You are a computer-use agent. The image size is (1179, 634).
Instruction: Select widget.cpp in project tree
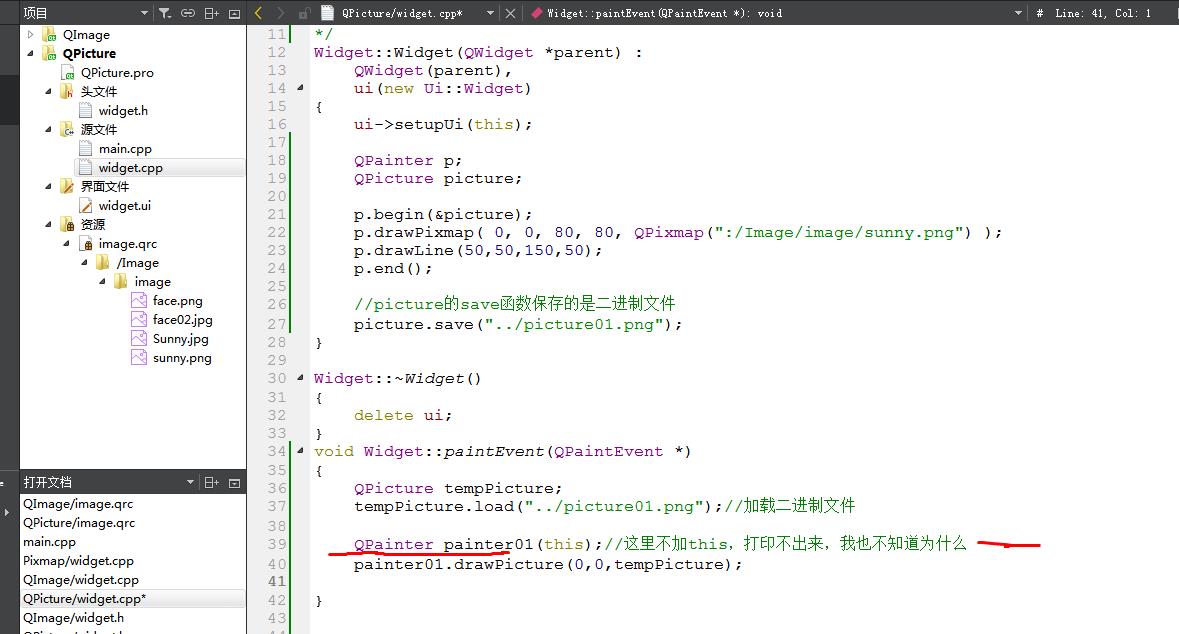130,168
